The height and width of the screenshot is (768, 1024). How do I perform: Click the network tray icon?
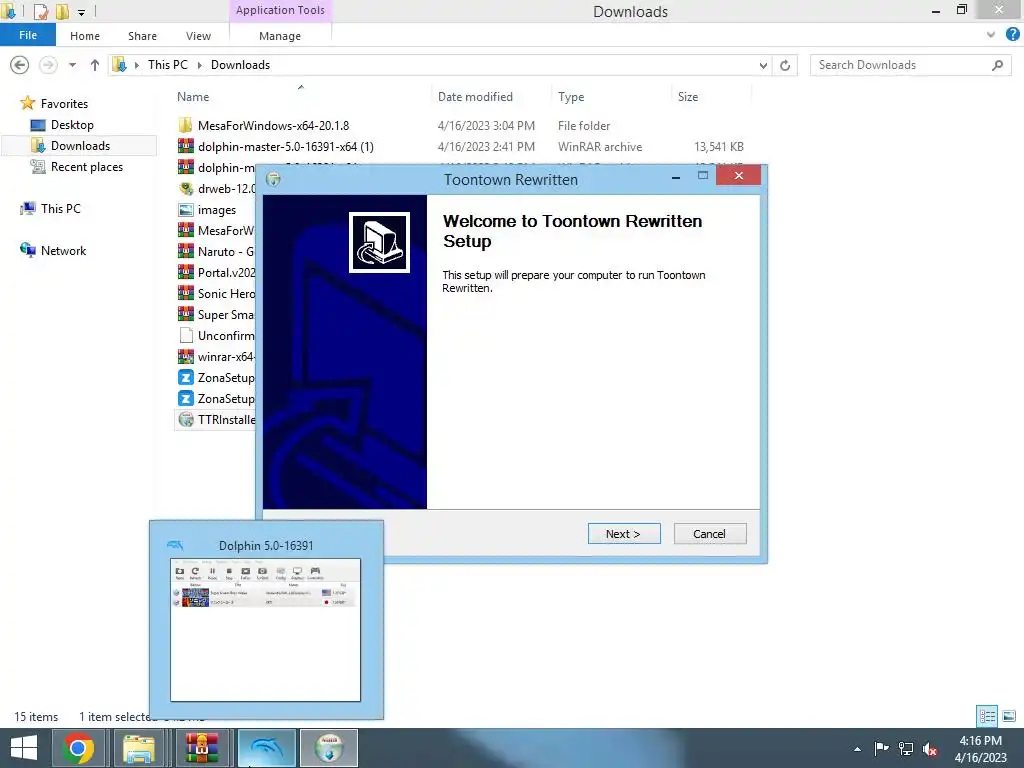click(906, 748)
